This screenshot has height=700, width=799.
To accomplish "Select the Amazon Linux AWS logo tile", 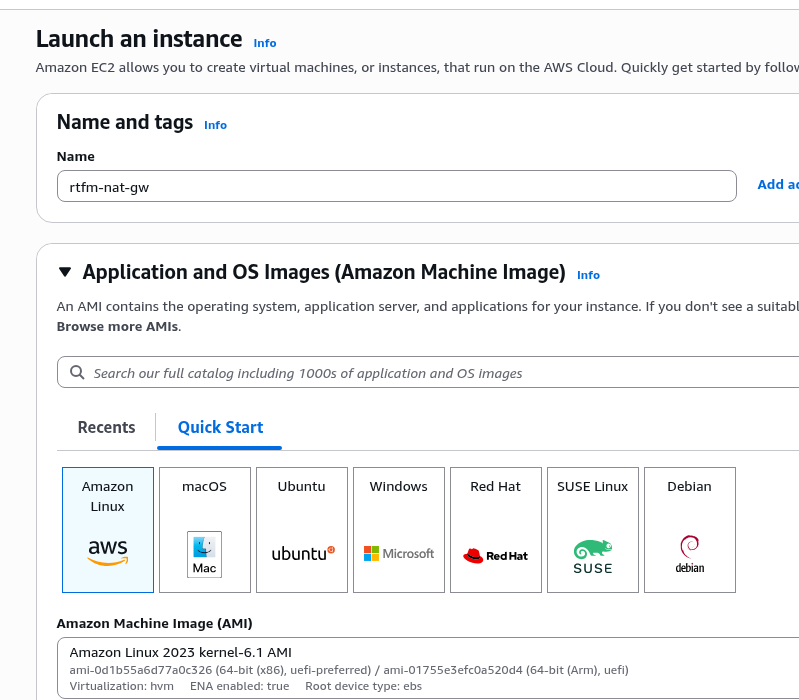I will (108, 530).
